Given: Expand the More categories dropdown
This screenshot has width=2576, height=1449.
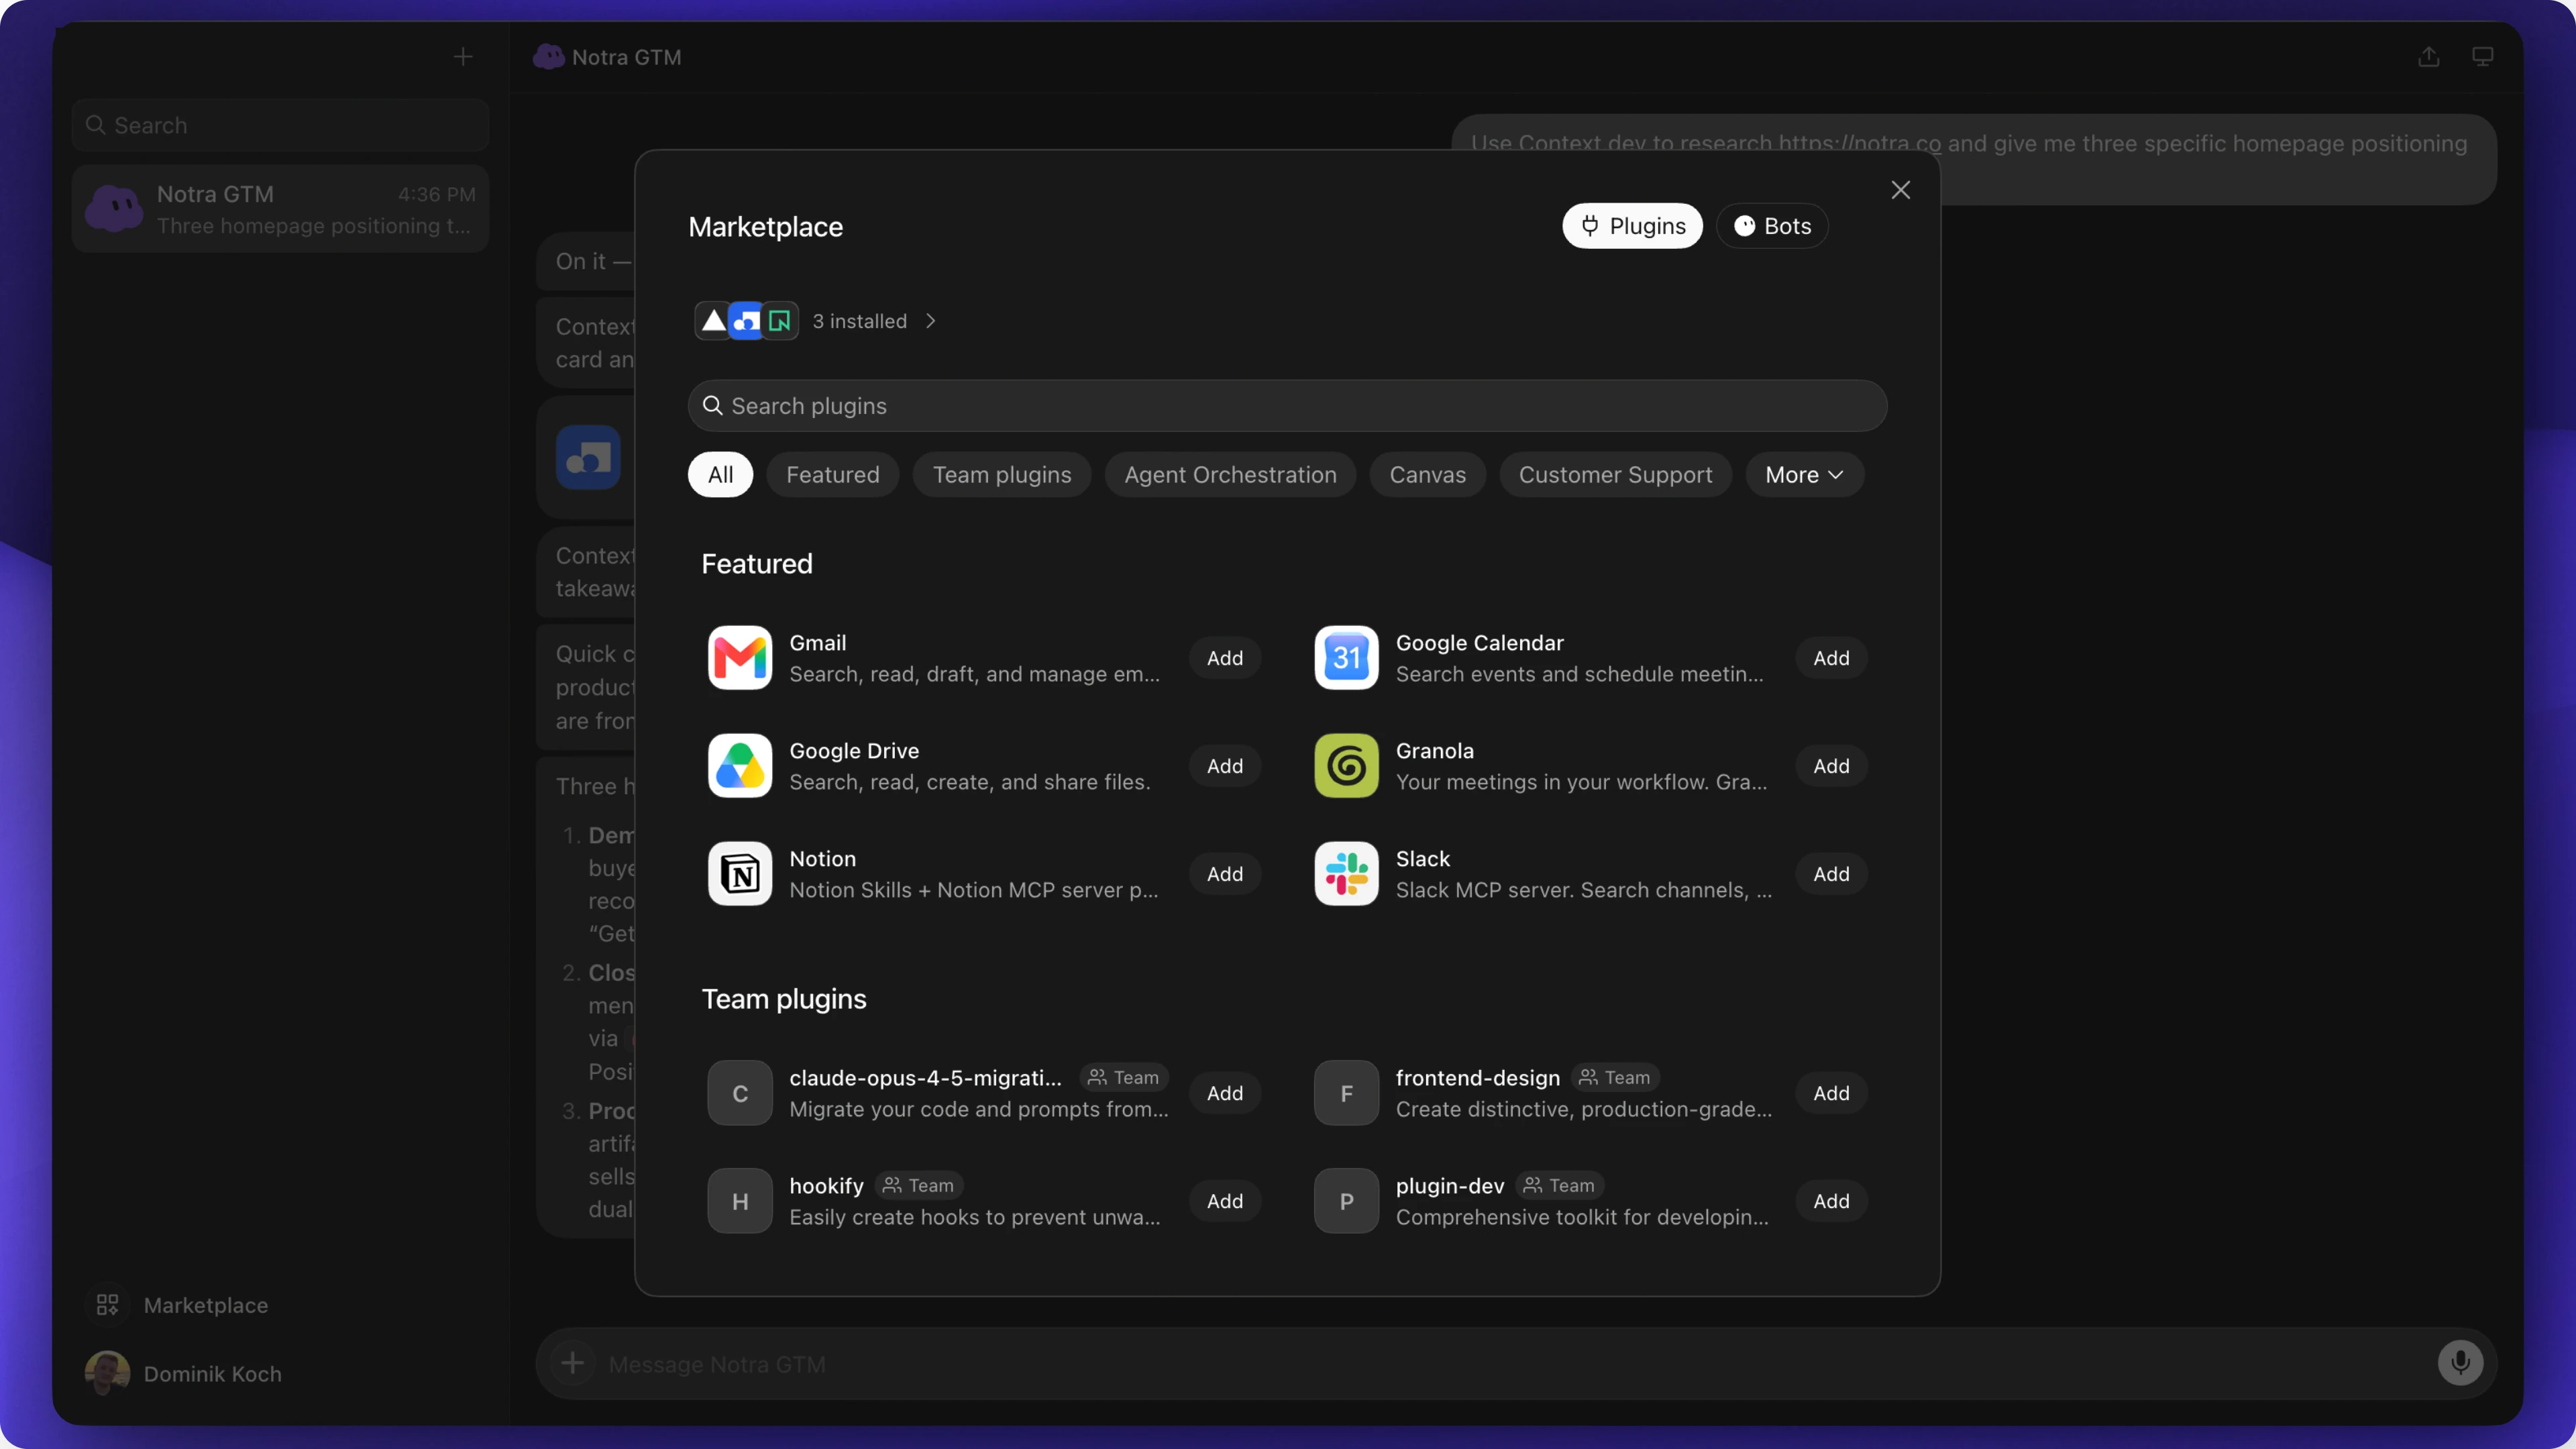Looking at the screenshot, I should pyautogui.click(x=1804, y=475).
